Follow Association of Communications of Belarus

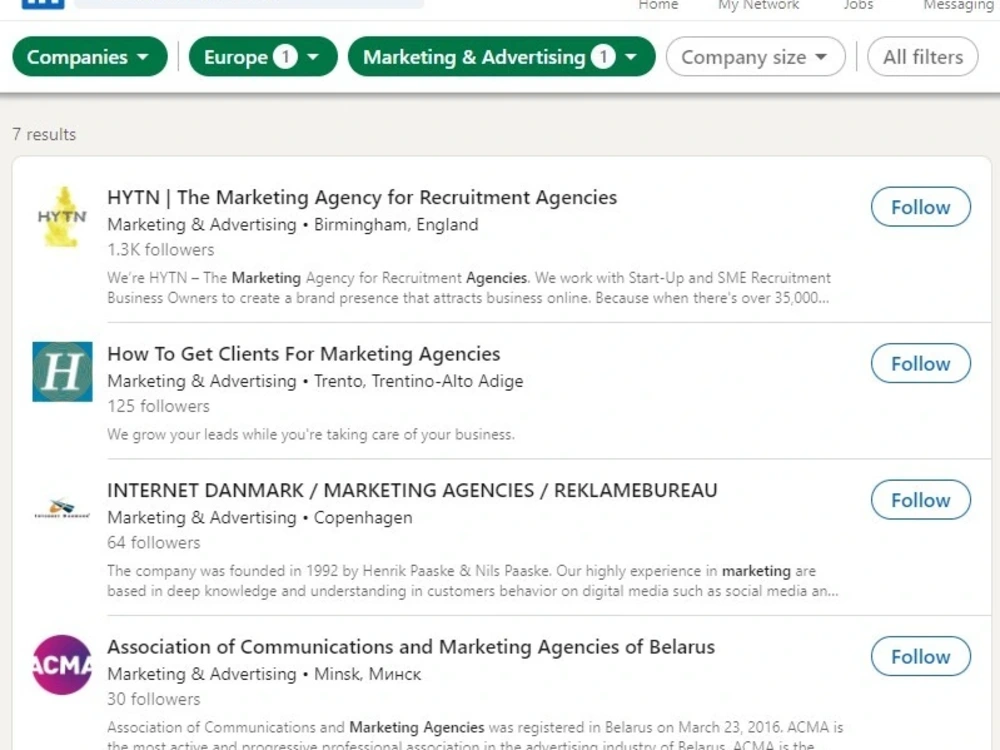pyautogui.click(x=920, y=656)
